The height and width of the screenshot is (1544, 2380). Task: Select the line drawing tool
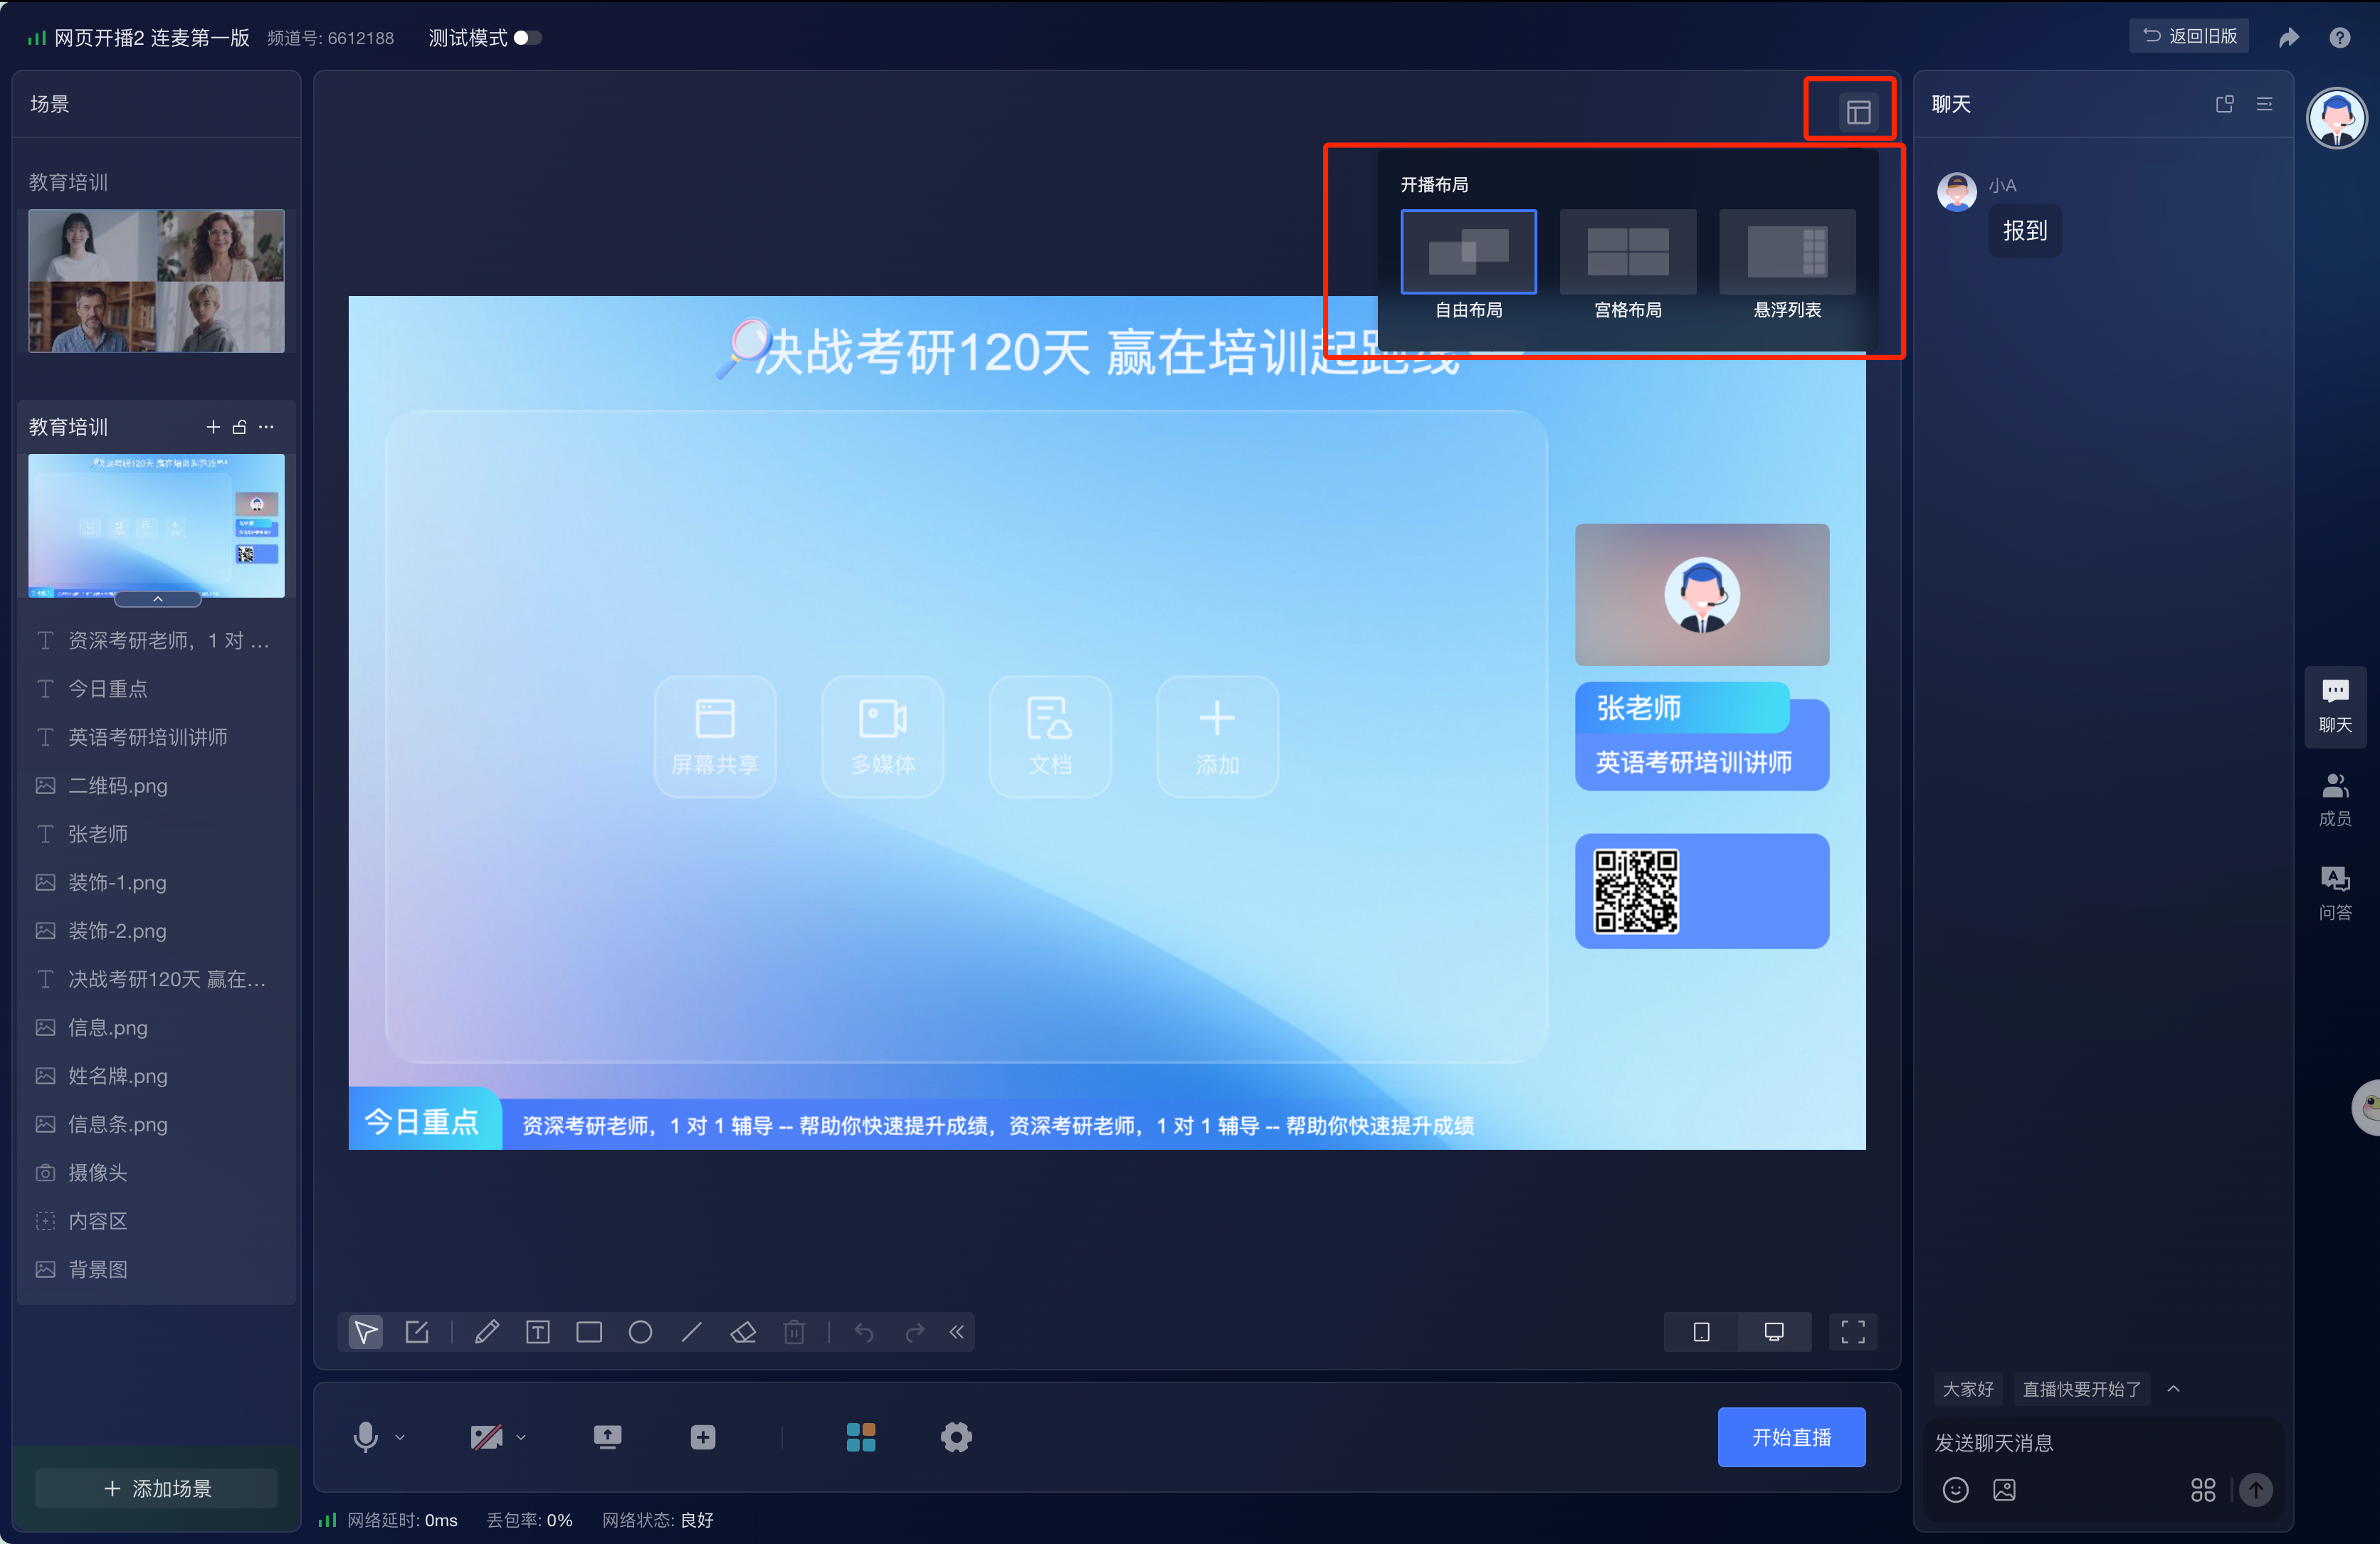tap(691, 1332)
